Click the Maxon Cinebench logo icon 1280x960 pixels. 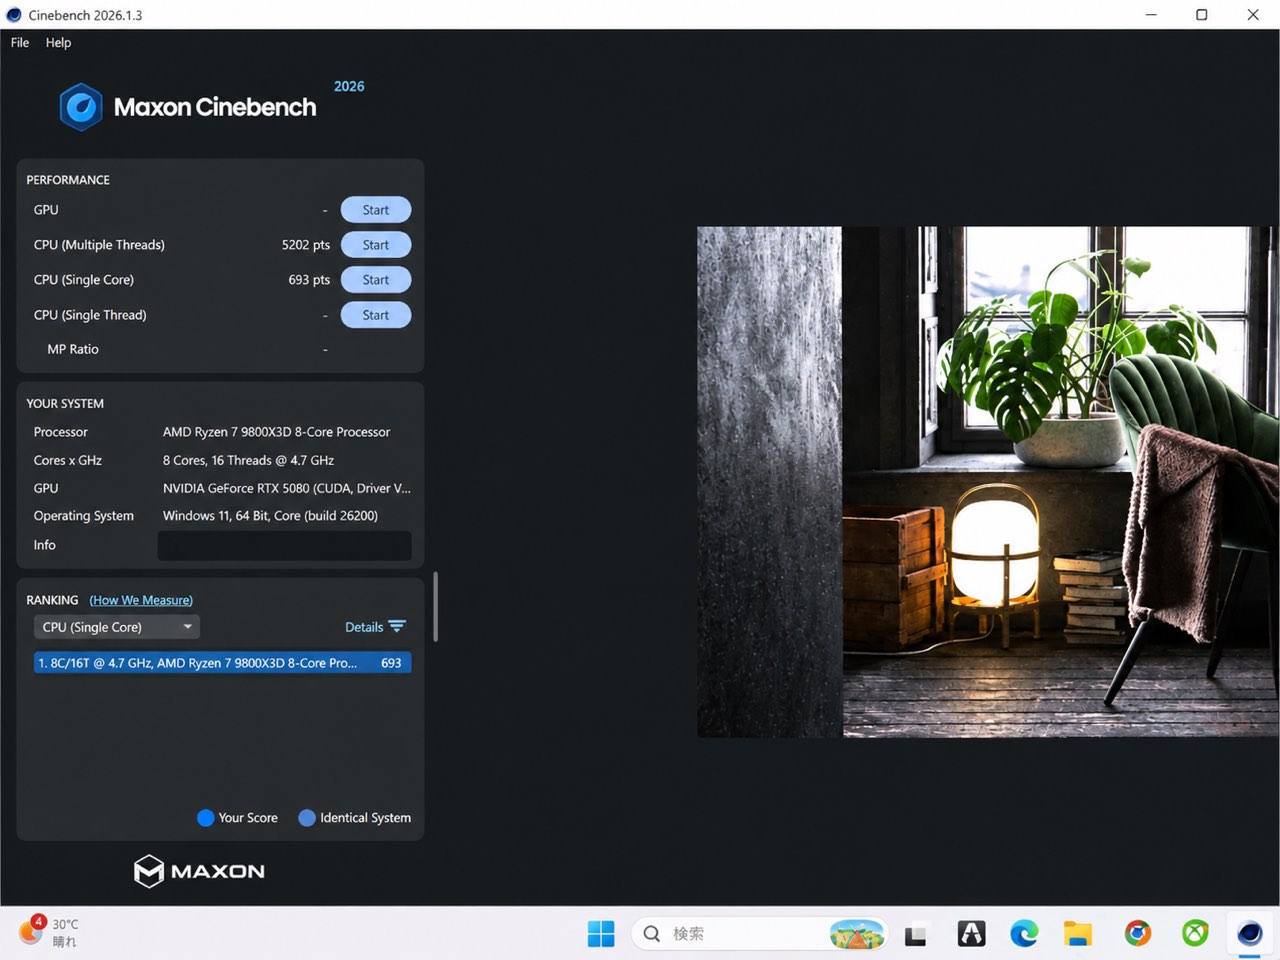[x=81, y=107]
